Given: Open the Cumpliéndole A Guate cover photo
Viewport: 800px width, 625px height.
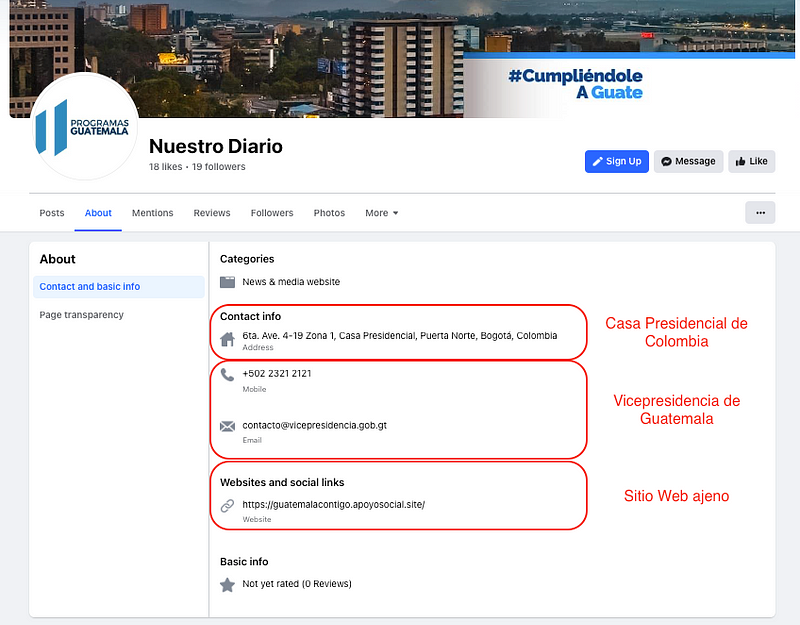Looking at the screenshot, I should click(402, 59).
